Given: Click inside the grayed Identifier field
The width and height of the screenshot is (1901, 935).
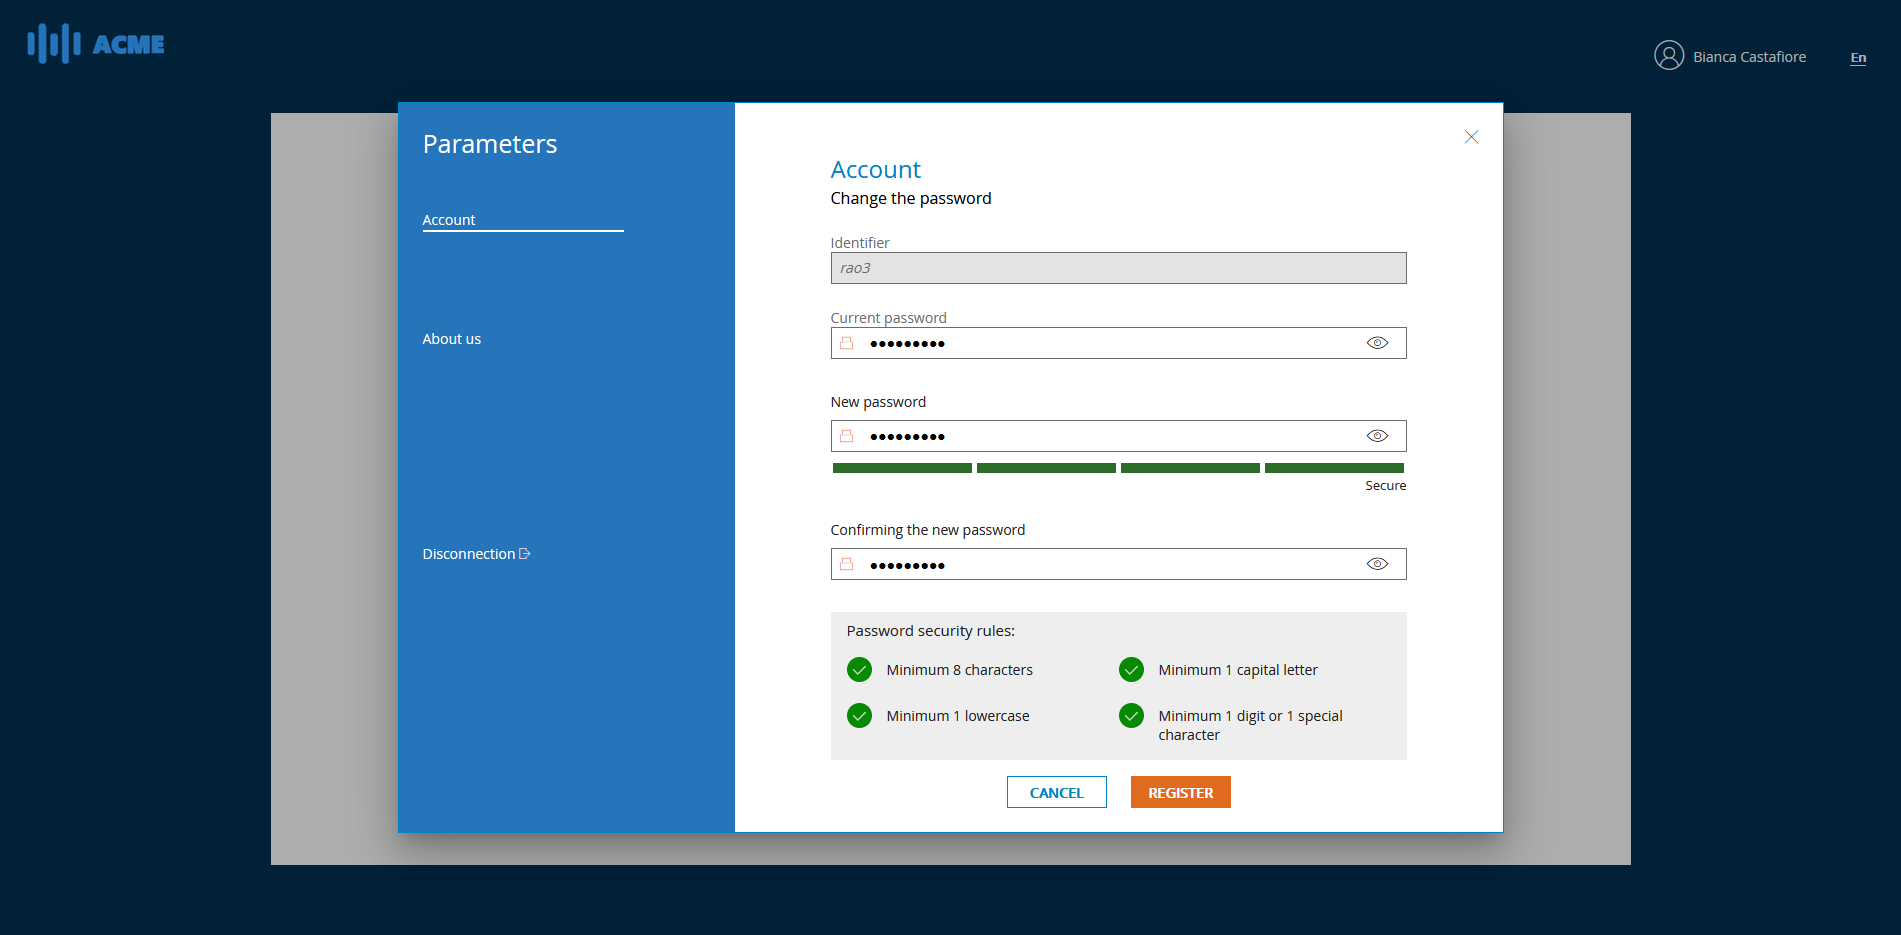Looking at the screenshot, I should point(1118,267).
